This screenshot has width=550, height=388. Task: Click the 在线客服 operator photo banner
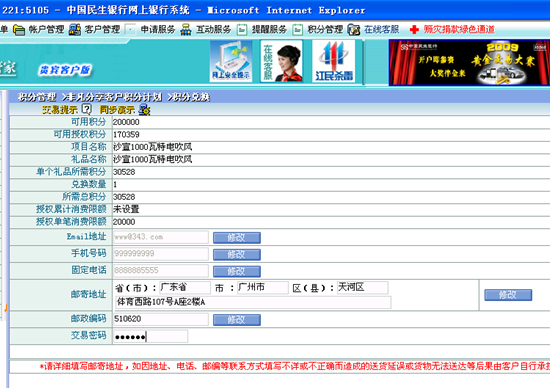click(x=282, y=61)
